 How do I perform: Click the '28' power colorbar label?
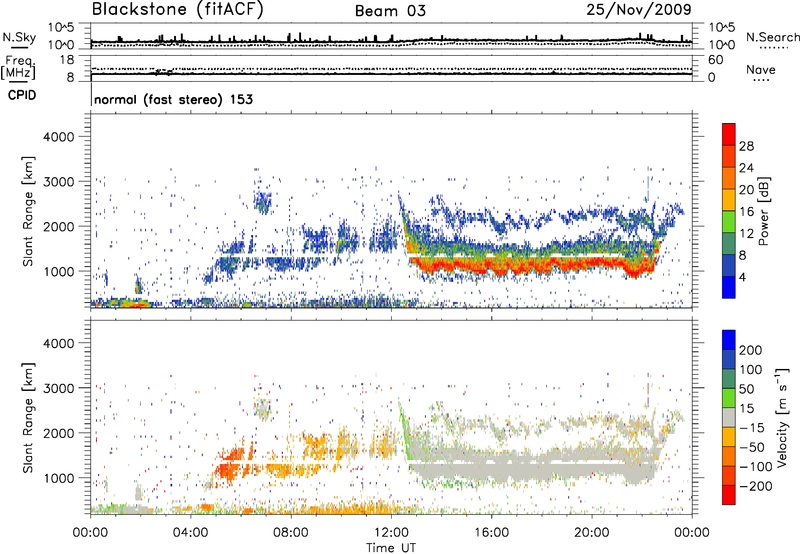pos(746,146)
